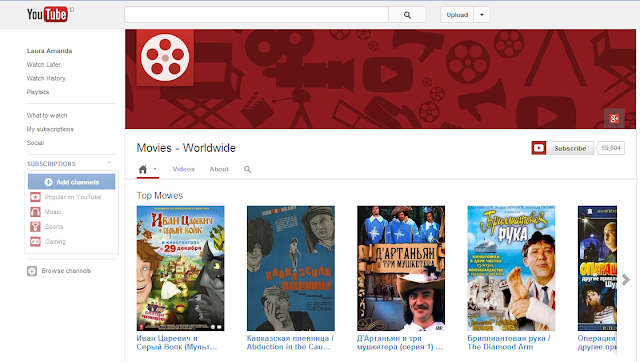Screen dimensions: 640x362
Task: Show next movies with right arrow
Action: click(x=625, y=280)
